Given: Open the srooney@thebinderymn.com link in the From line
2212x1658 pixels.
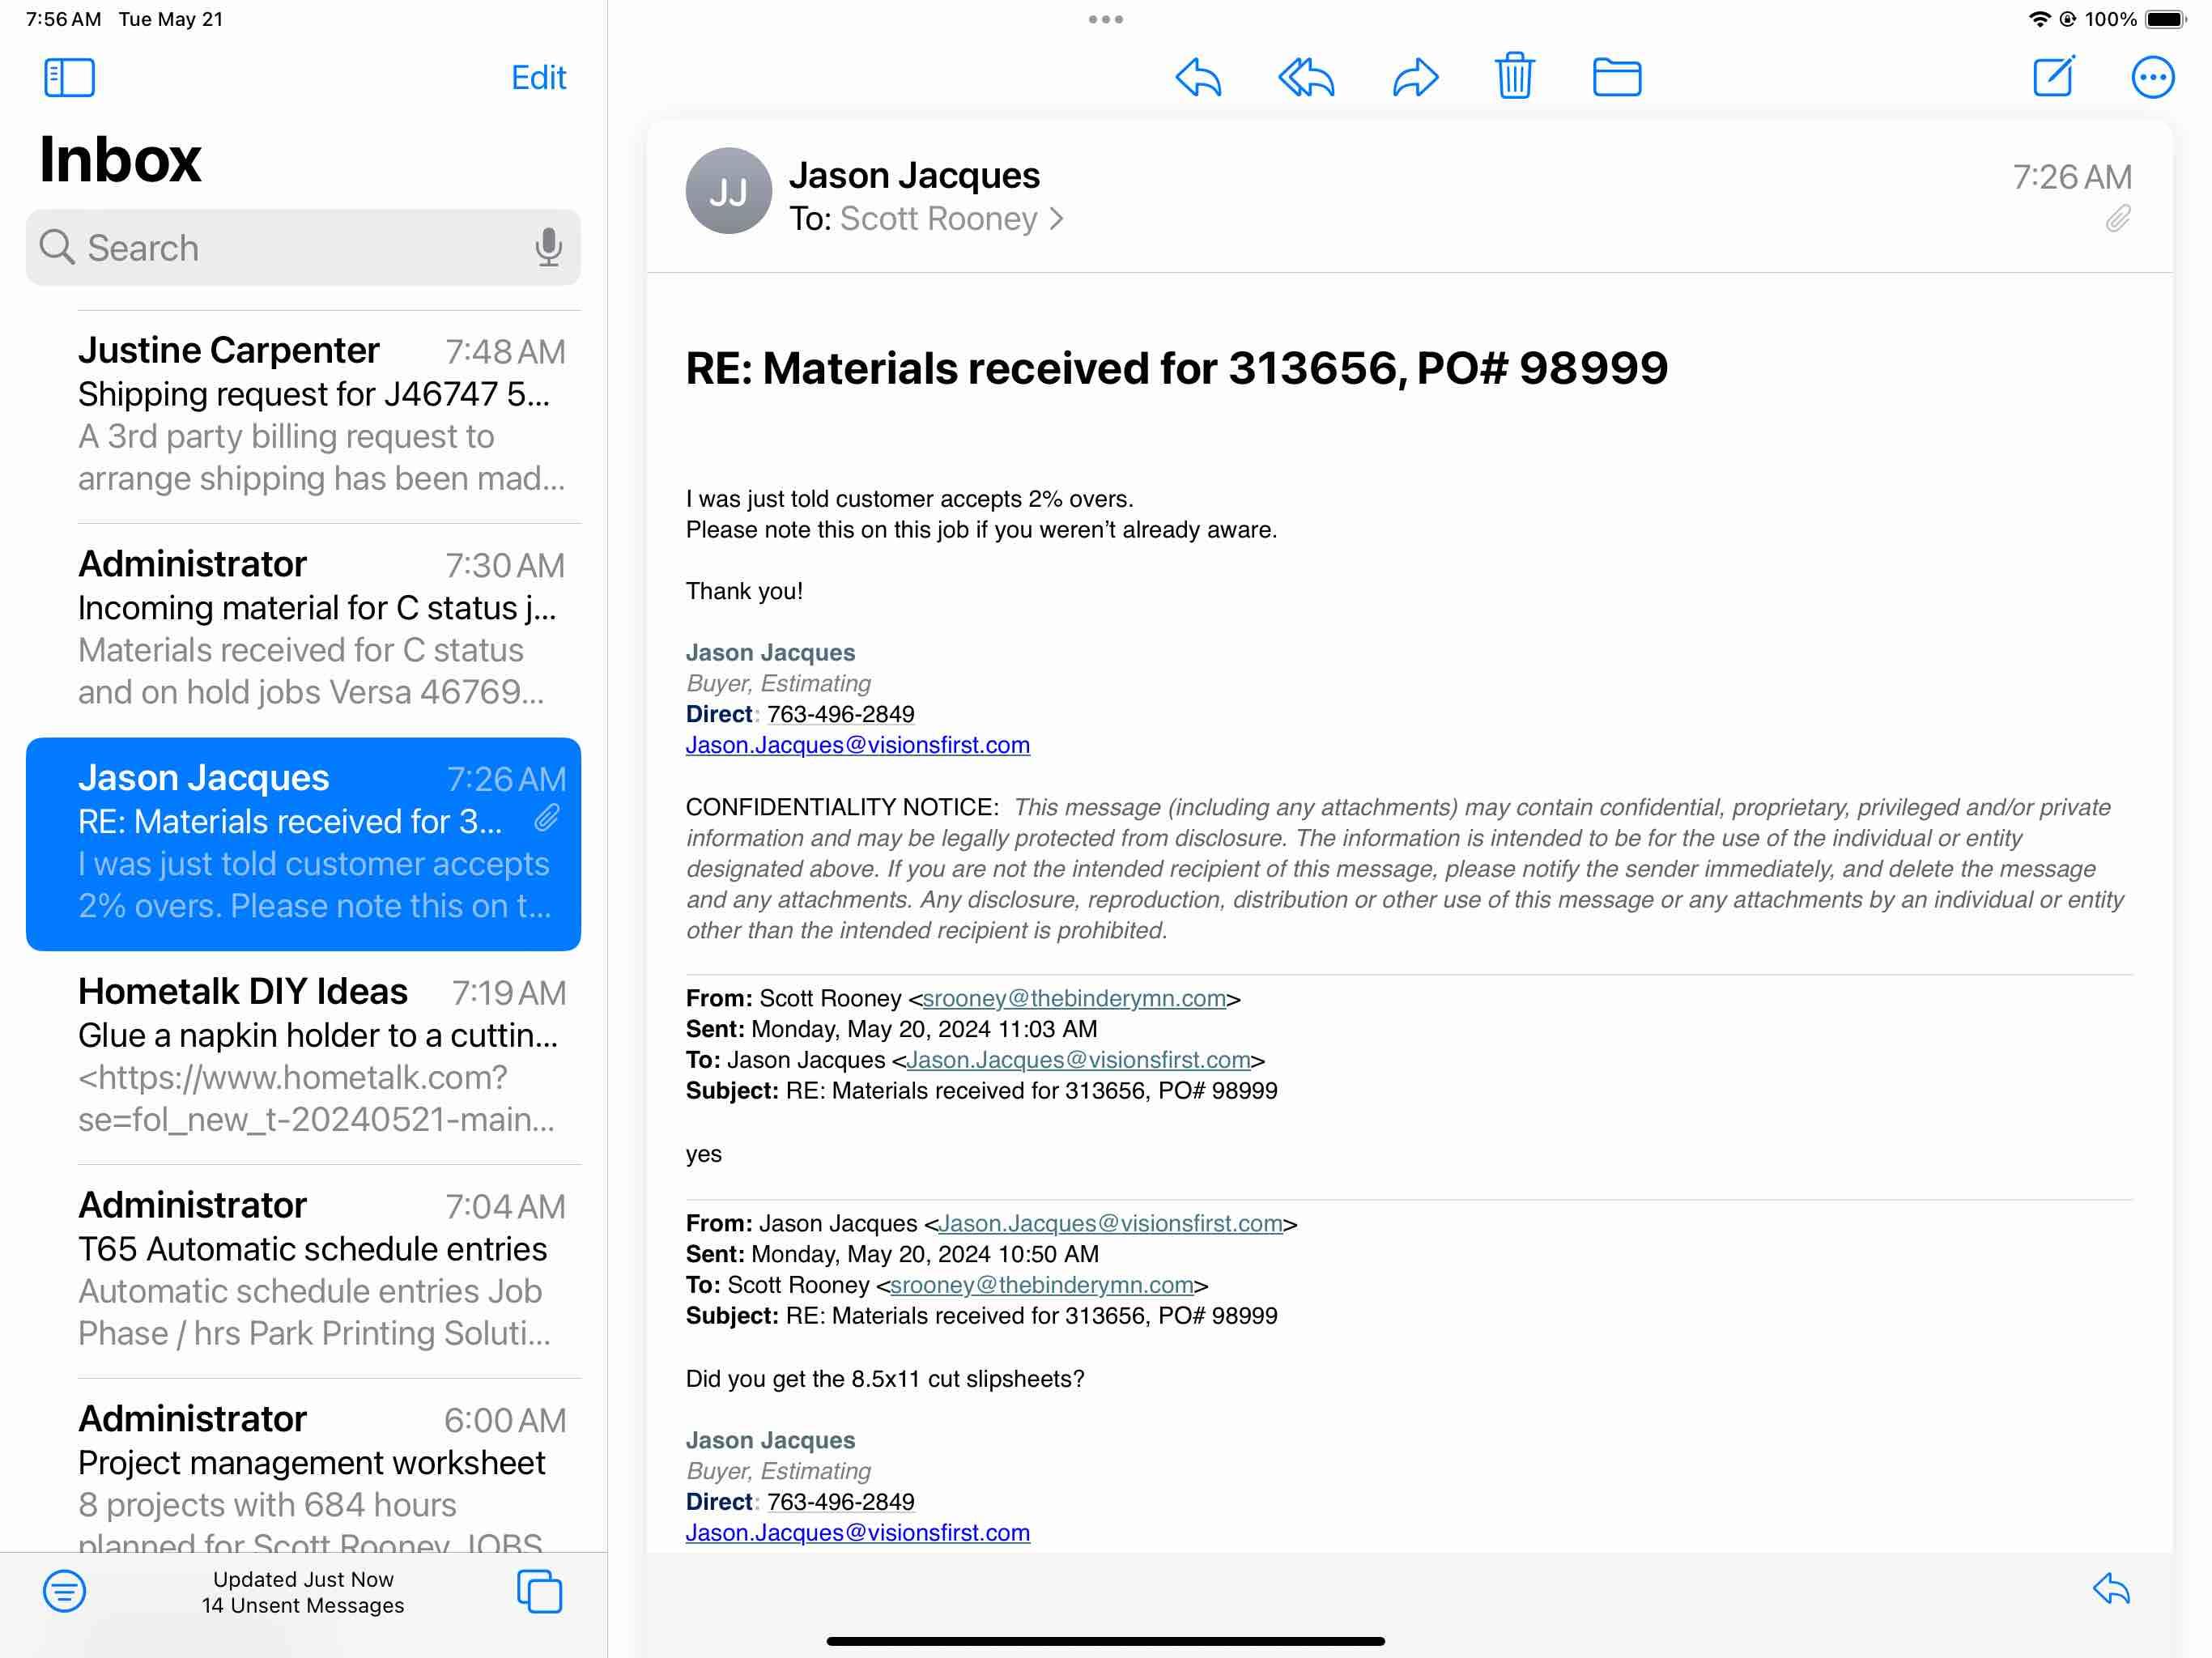Looking at the screenshot, I should [x=1073, y=998].
